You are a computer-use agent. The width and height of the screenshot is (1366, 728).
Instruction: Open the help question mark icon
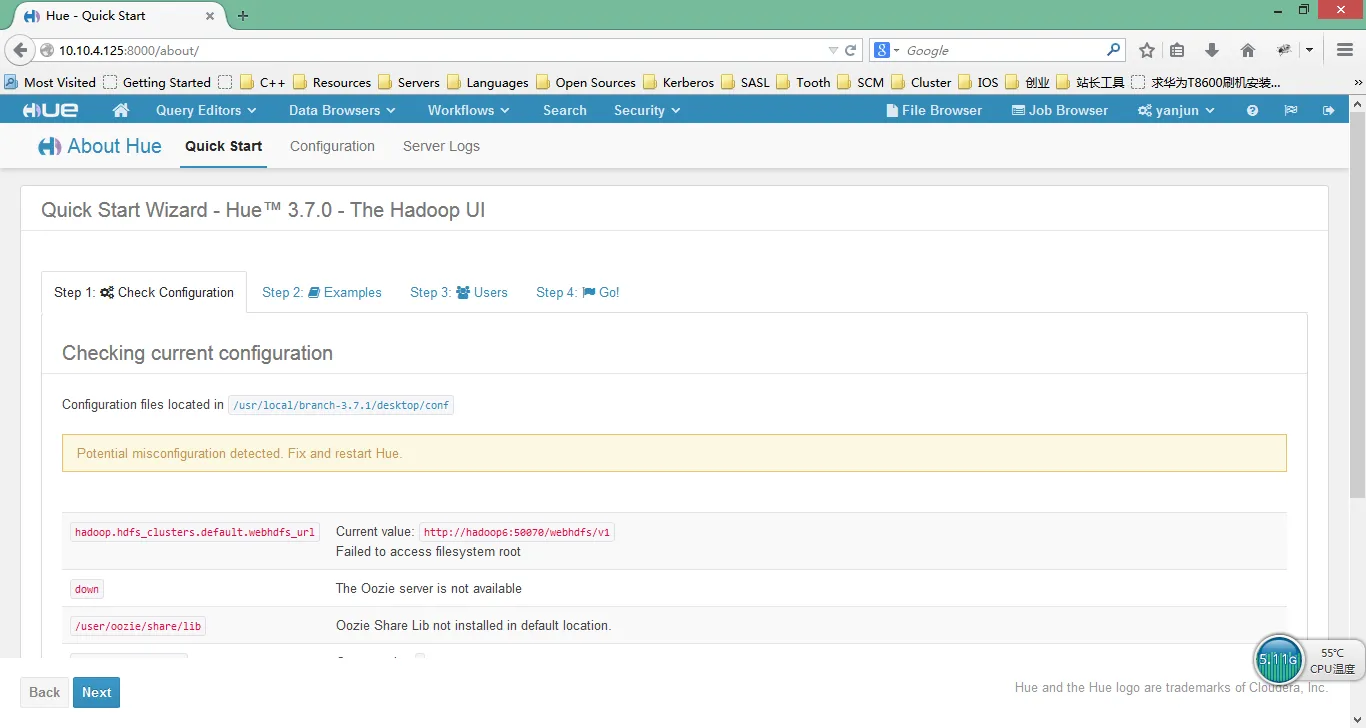coord(1252,110)
